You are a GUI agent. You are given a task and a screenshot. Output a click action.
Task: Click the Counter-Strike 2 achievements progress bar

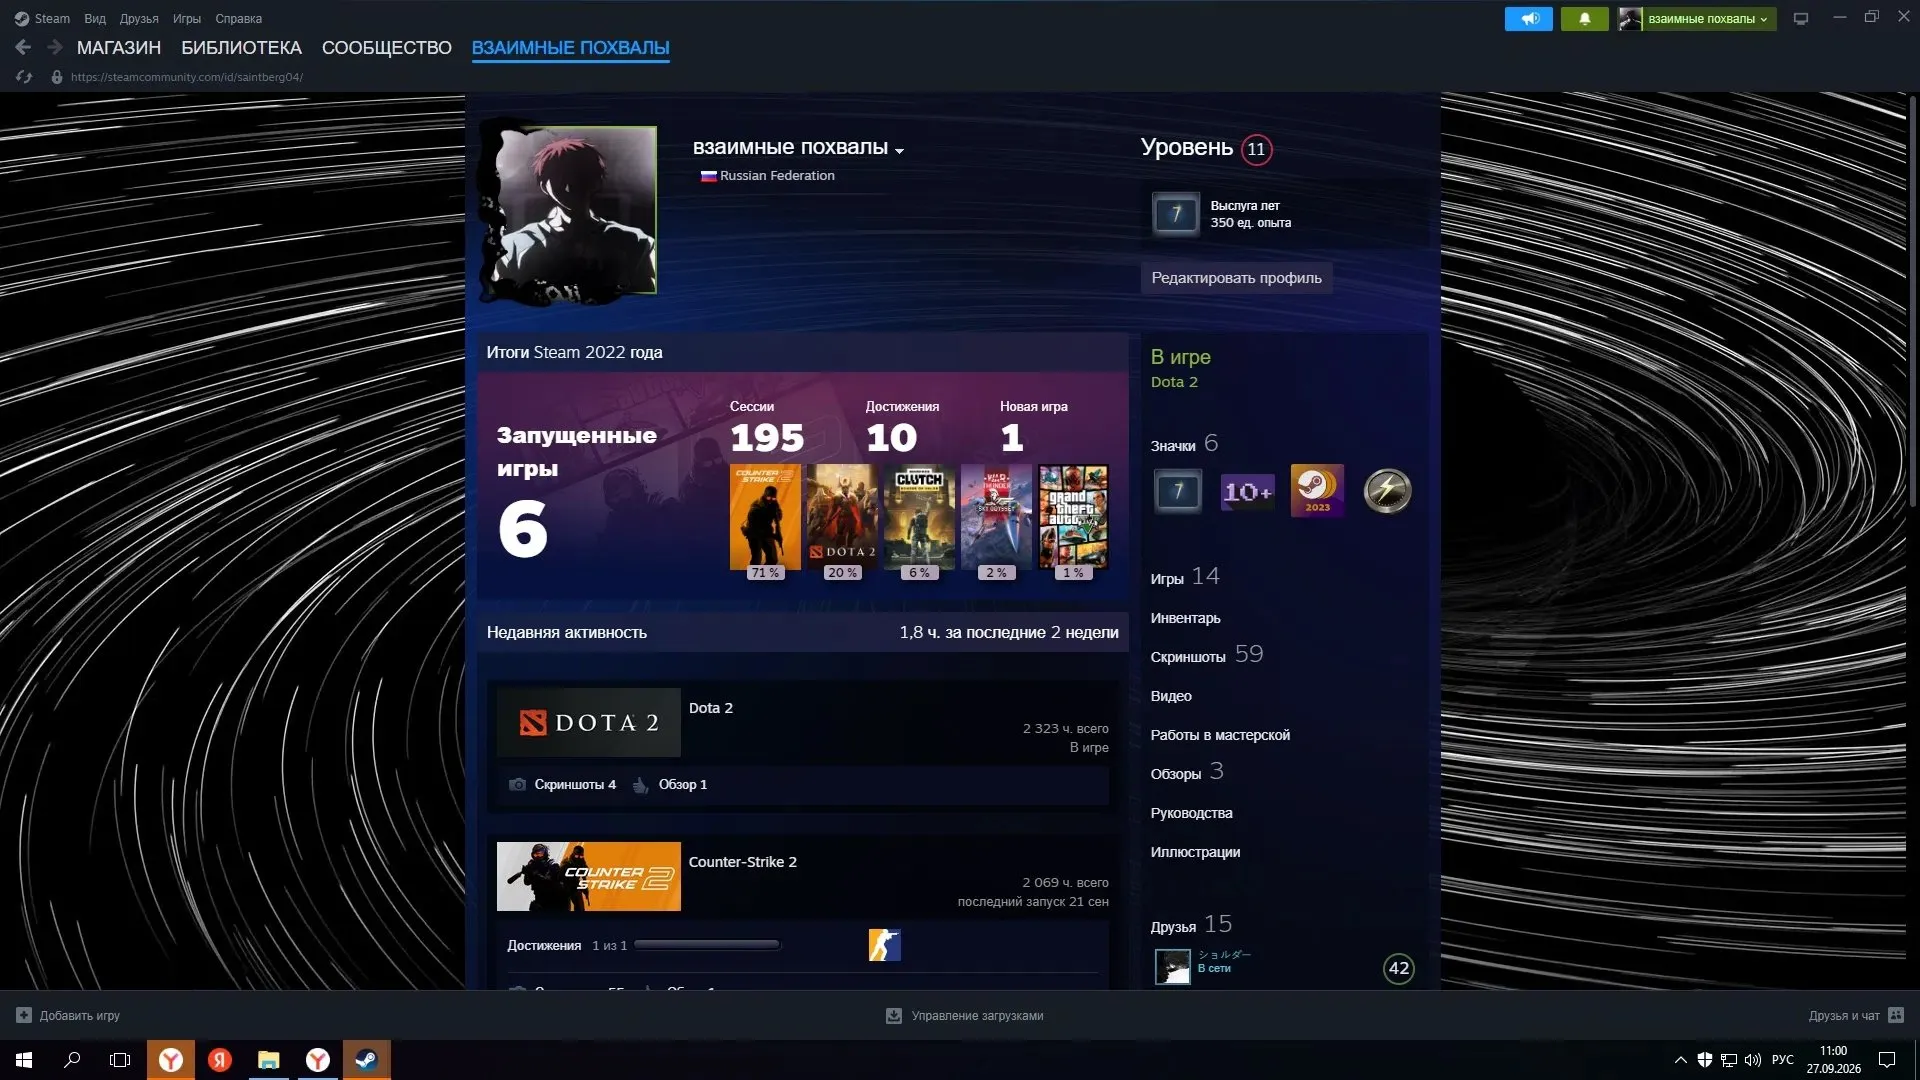[707, 945]
